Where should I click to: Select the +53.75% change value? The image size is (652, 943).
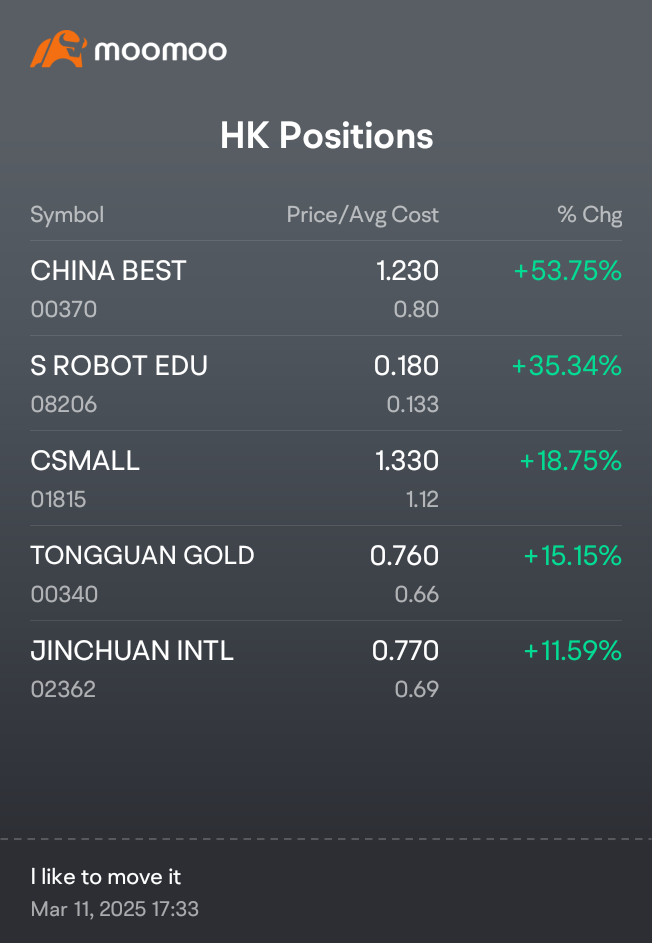568,271
